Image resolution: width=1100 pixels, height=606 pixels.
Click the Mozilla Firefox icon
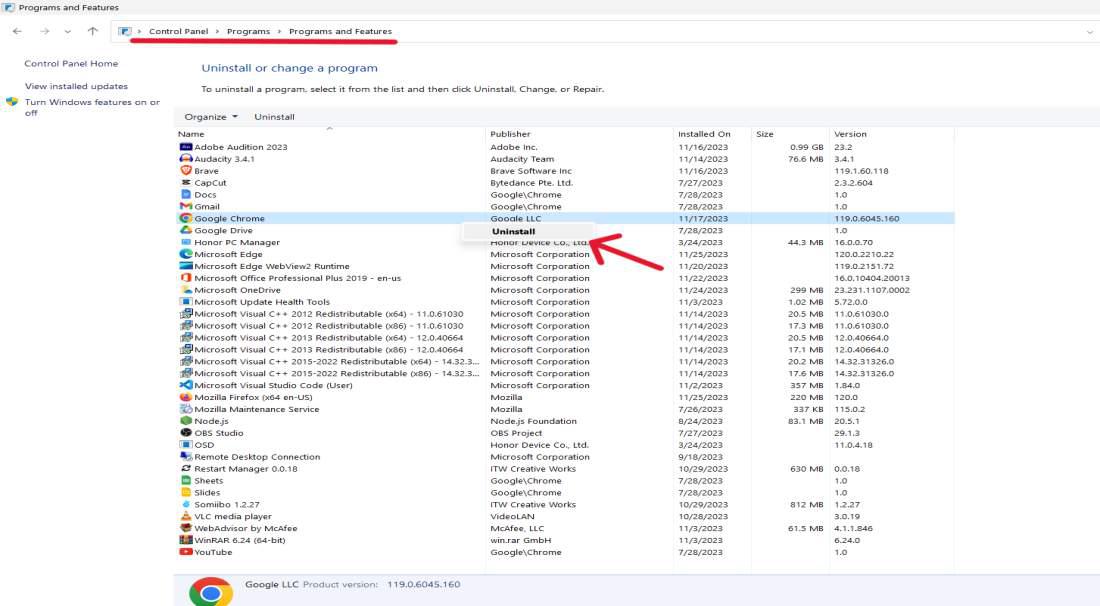[186, 398]
